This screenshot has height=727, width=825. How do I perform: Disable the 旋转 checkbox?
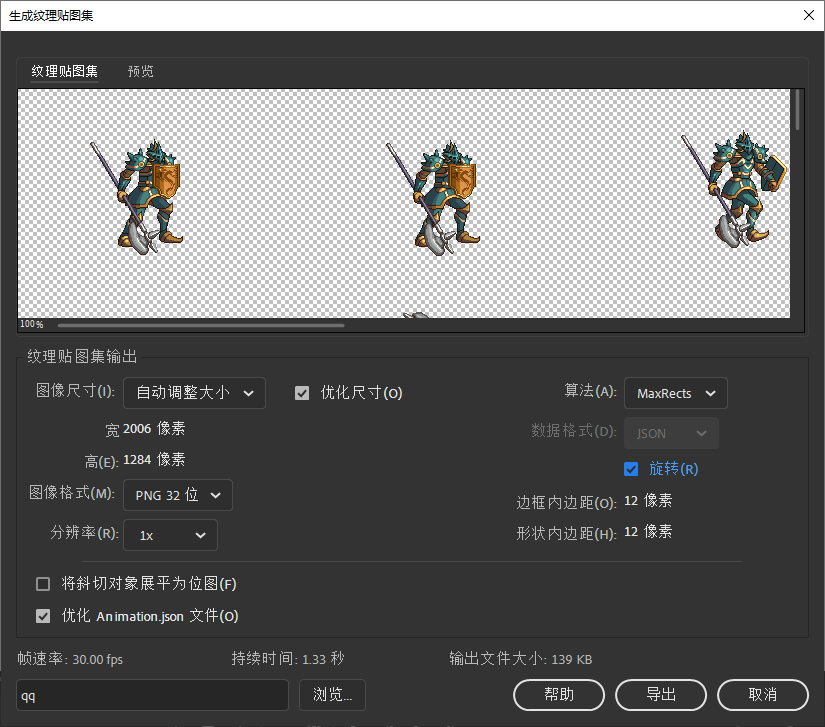point(631,468)
